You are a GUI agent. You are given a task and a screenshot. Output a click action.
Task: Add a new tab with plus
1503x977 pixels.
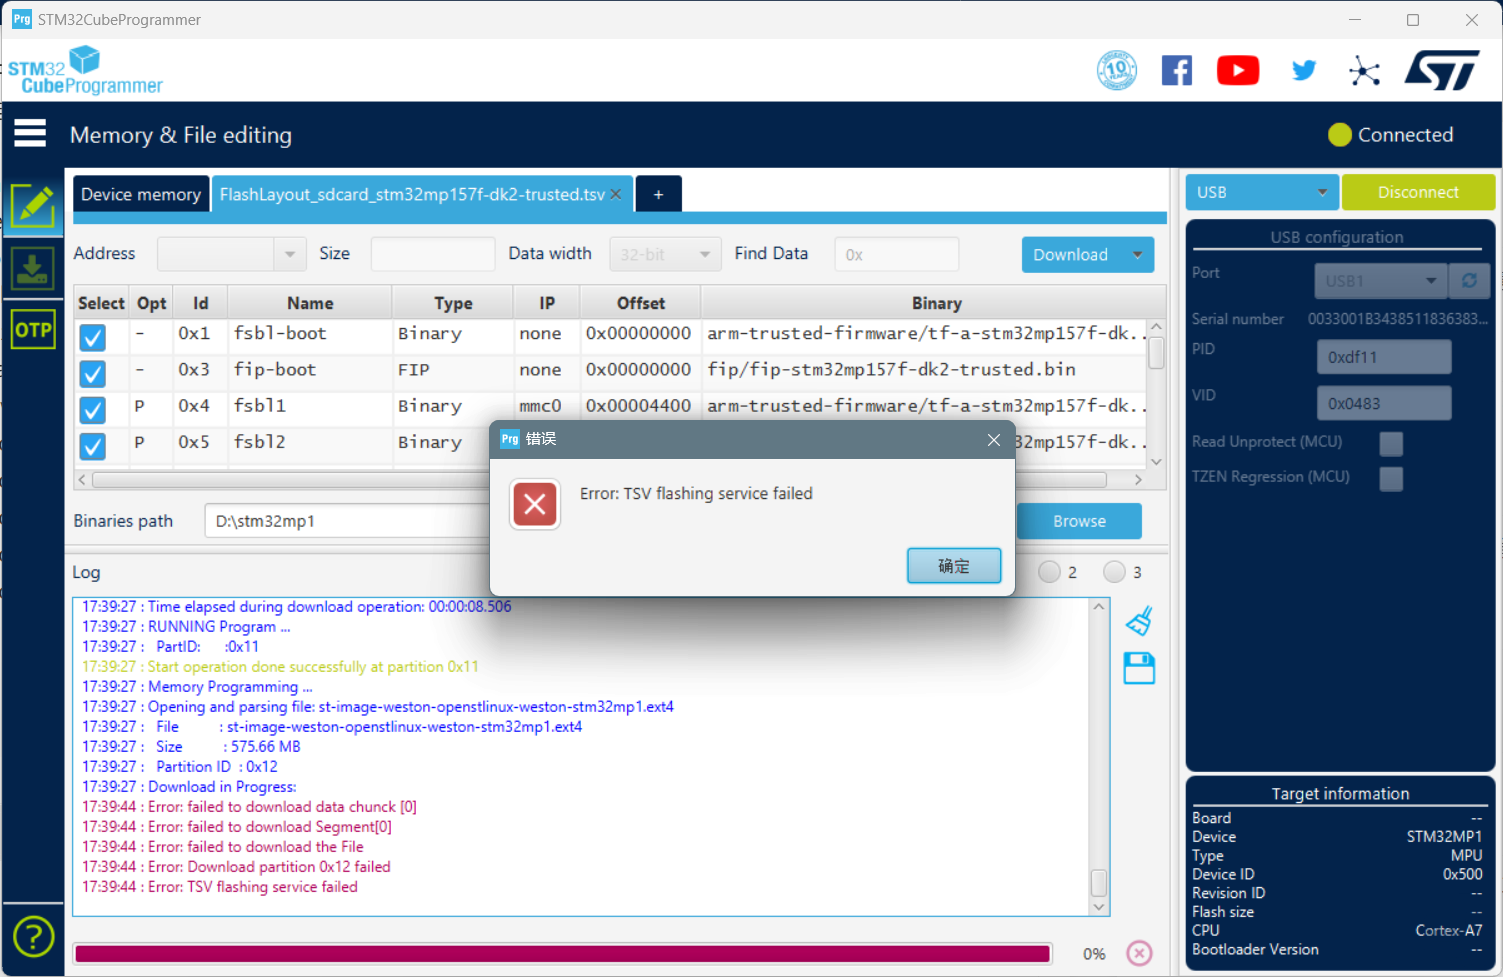[658, 194]
